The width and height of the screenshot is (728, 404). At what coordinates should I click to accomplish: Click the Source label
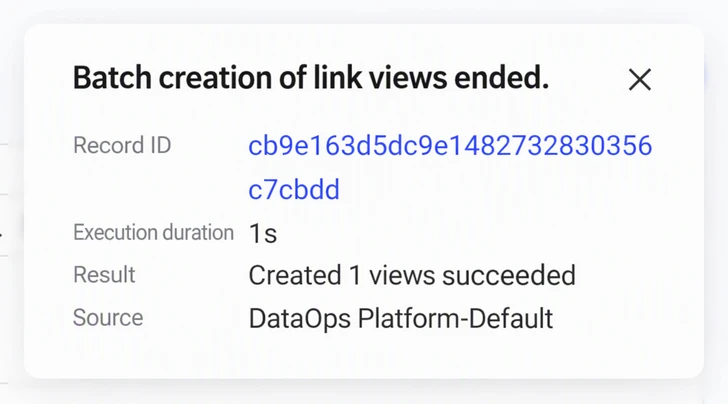[x=108, y=318]
